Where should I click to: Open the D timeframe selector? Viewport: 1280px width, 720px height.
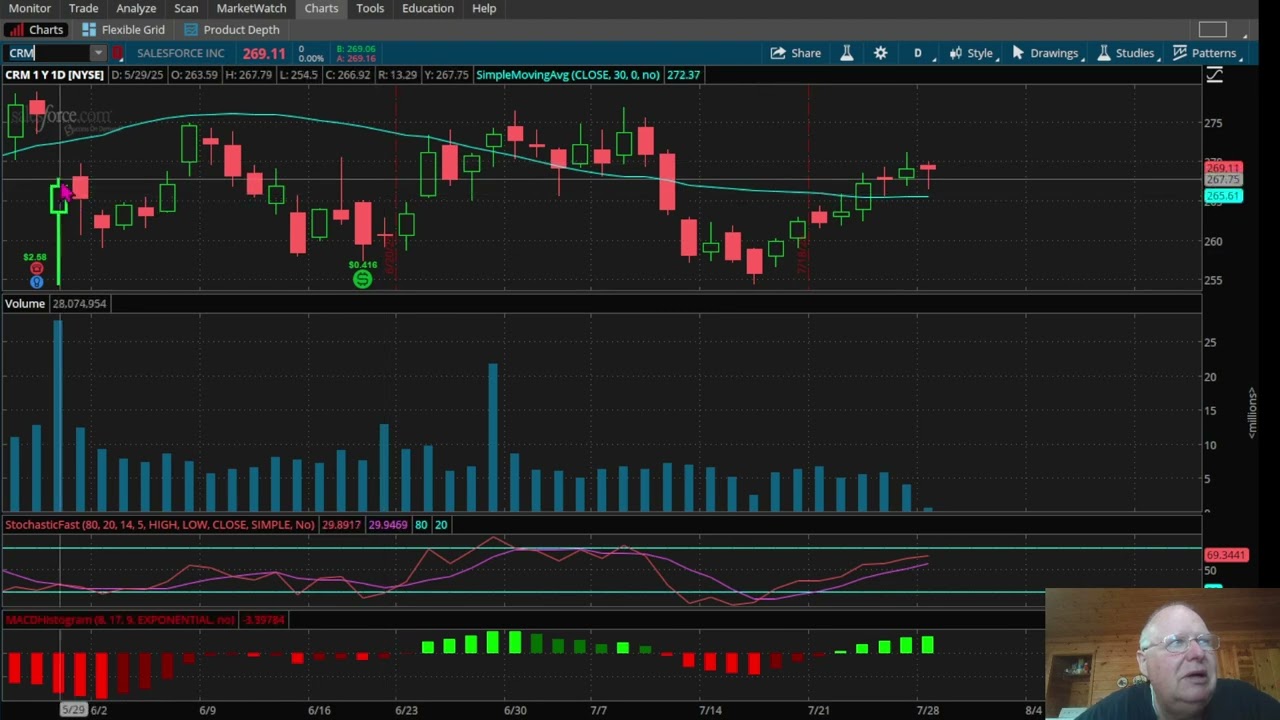(918, 53)
